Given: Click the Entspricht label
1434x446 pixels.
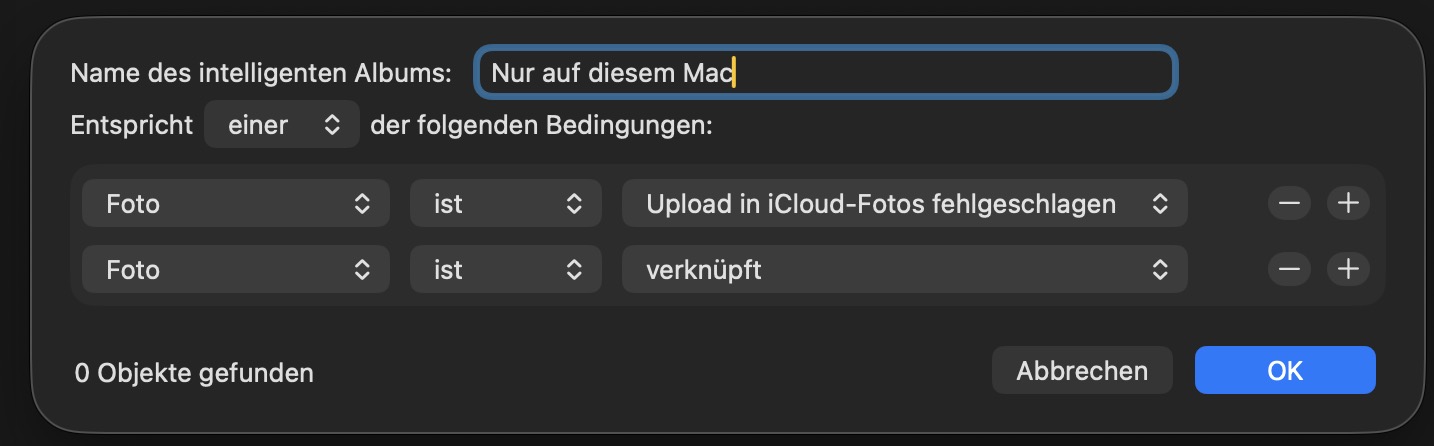Looking at the screenshot, I should click(x=131, y=126).
